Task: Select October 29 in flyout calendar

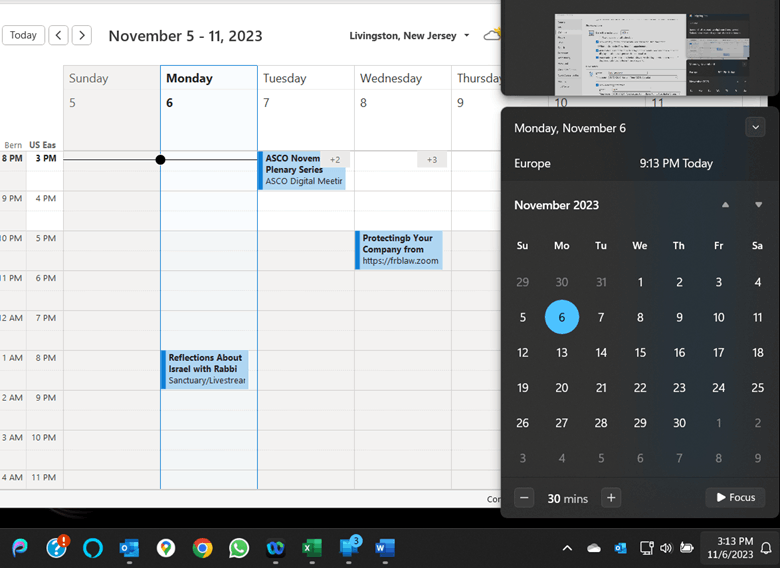Action: [522, 283]
